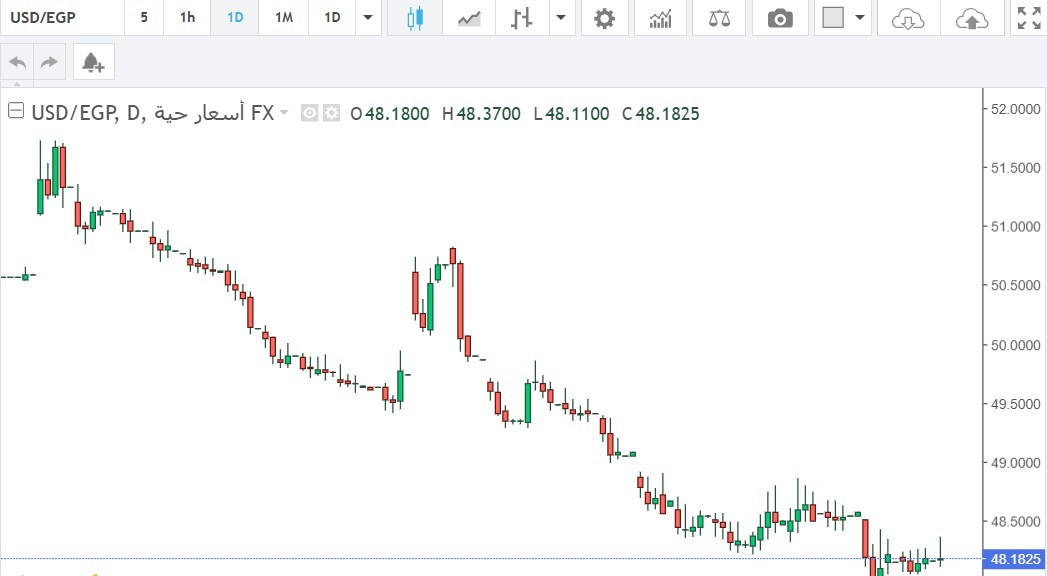Select the bar chart style
This screenshot has height=576, width=1047.
click(x=521, y=18)
